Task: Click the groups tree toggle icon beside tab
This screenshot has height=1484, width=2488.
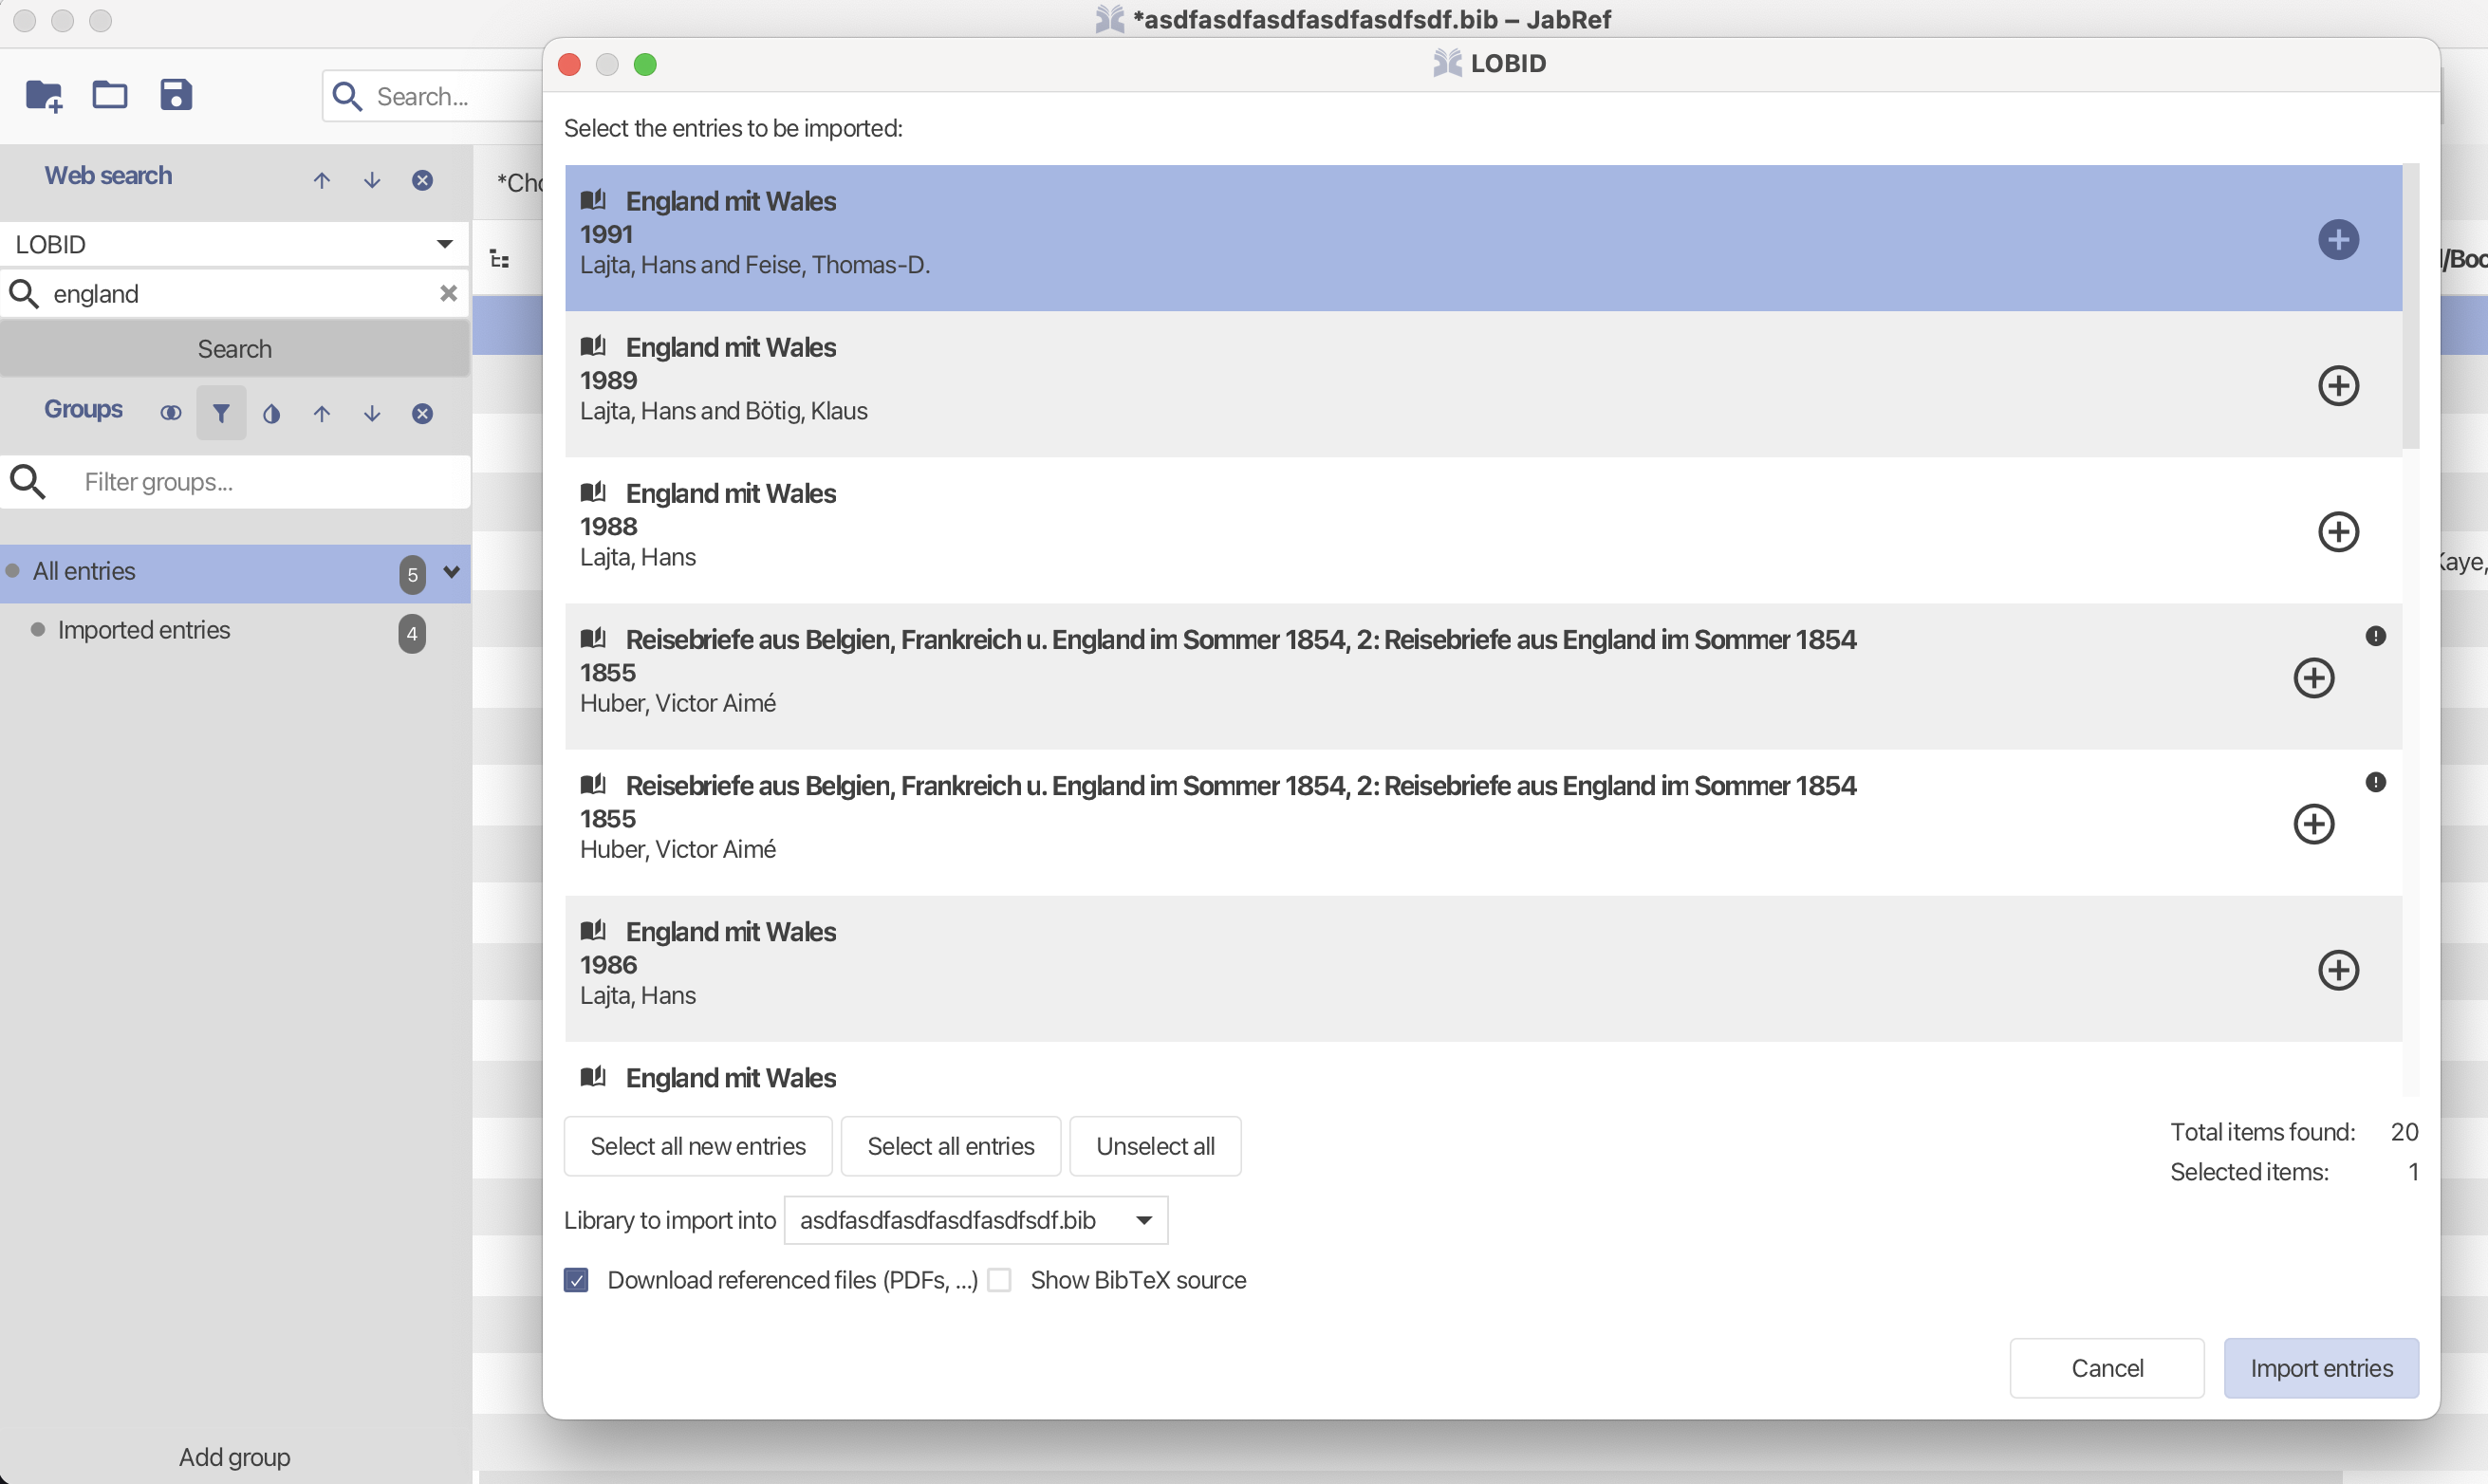Action: 500,259
